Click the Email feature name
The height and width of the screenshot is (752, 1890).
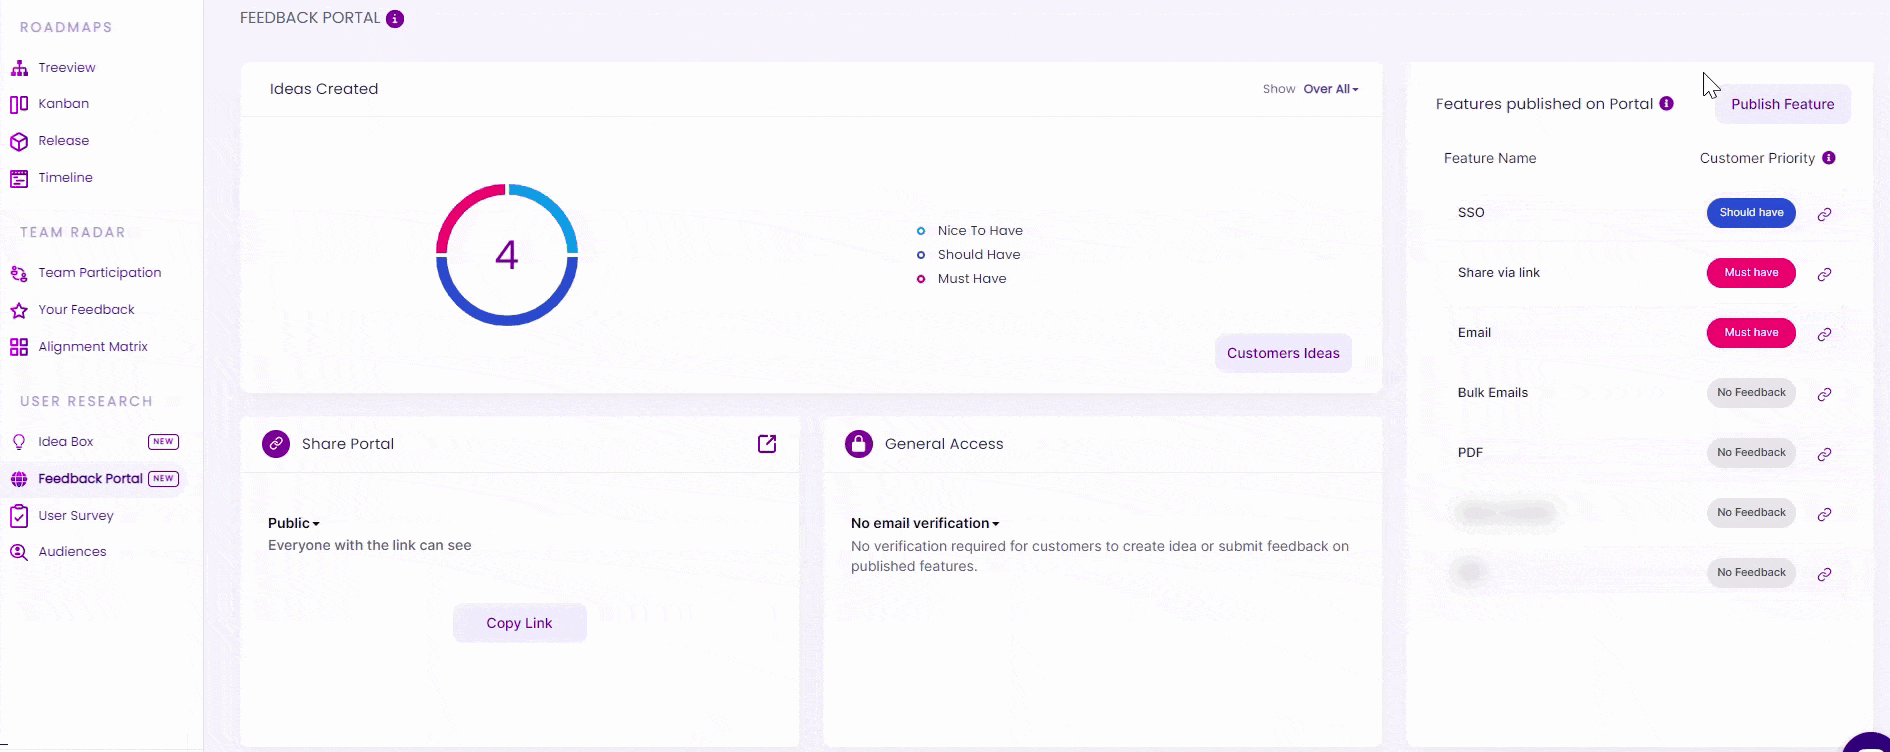pos(1474,333)
